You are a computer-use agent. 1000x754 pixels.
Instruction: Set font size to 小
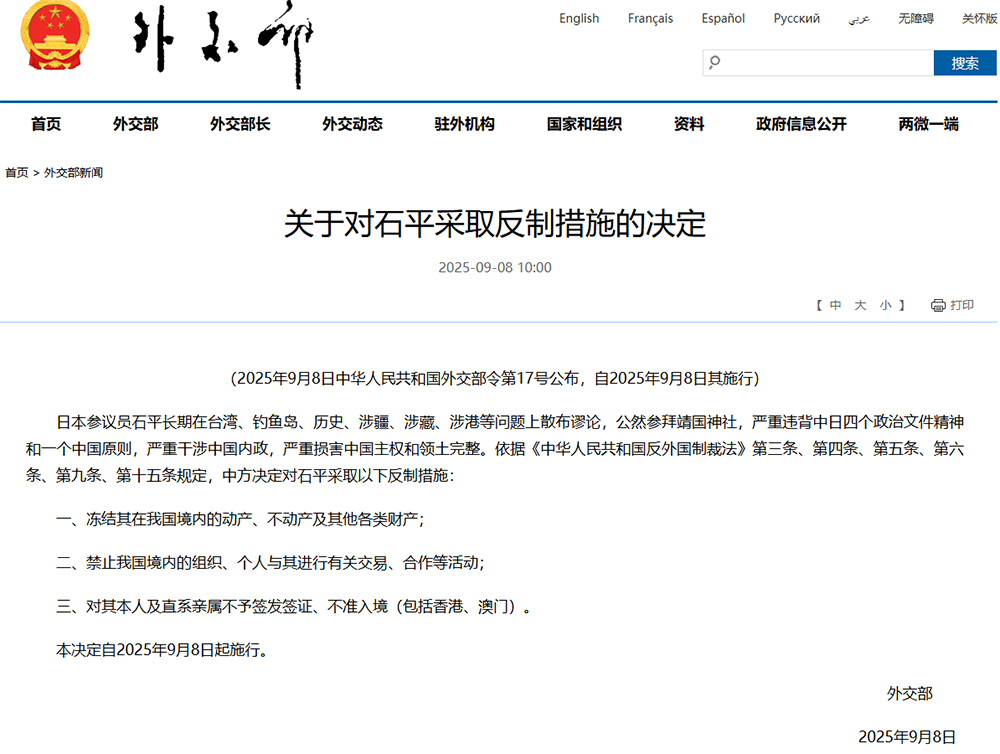pyautogui.click(x=885, y=306)
